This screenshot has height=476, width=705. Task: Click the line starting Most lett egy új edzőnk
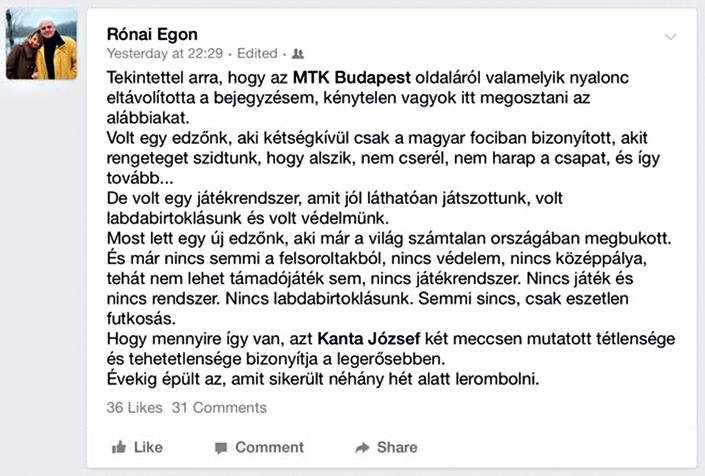[389, 238]
